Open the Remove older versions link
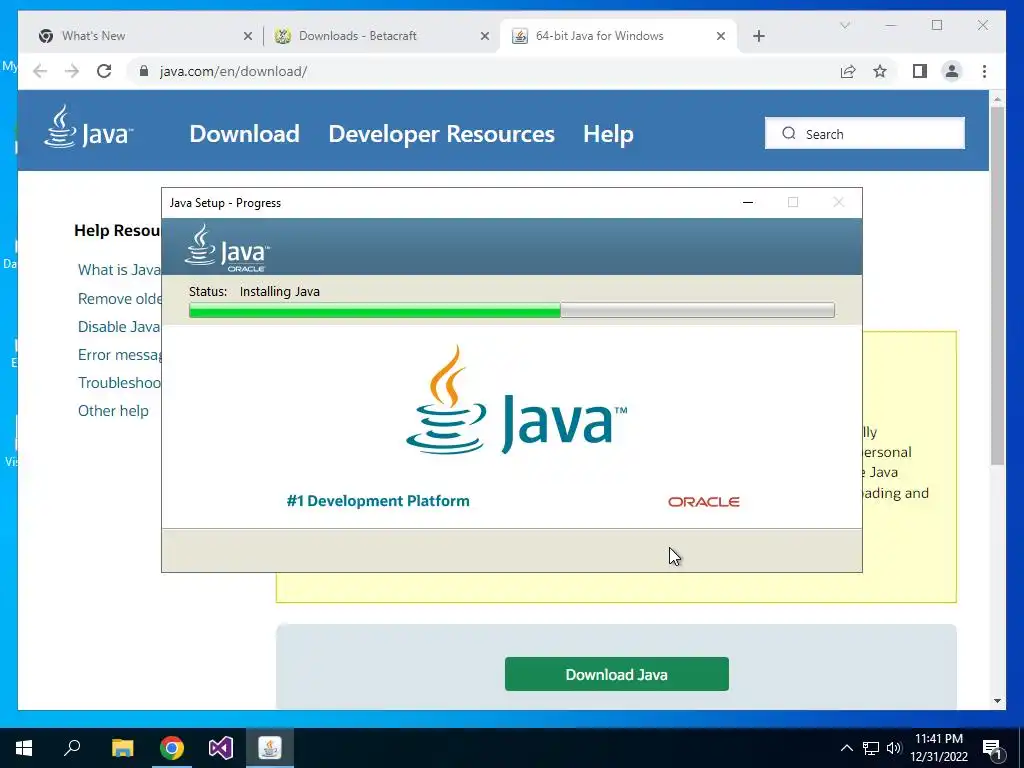 (120, 298)
